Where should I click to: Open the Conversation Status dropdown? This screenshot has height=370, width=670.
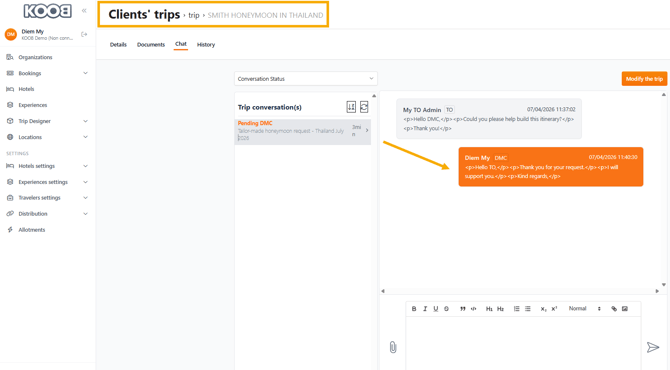(306, 79)
